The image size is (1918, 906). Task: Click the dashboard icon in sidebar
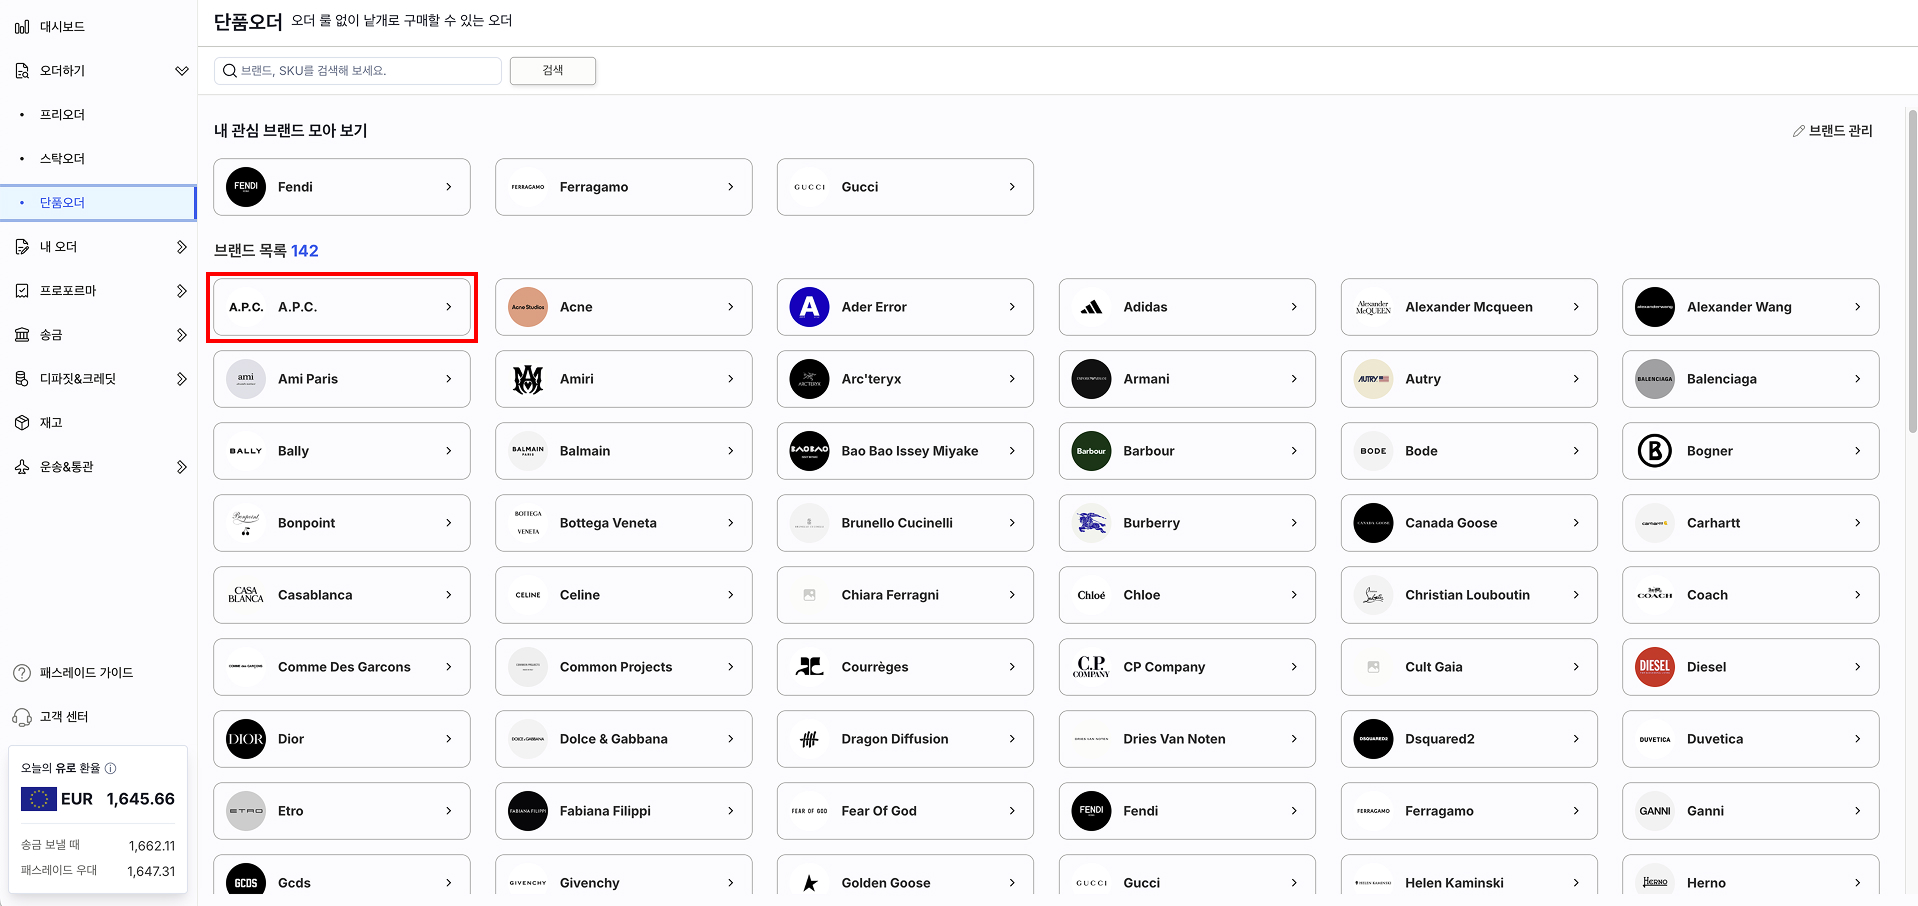[22, 27]
